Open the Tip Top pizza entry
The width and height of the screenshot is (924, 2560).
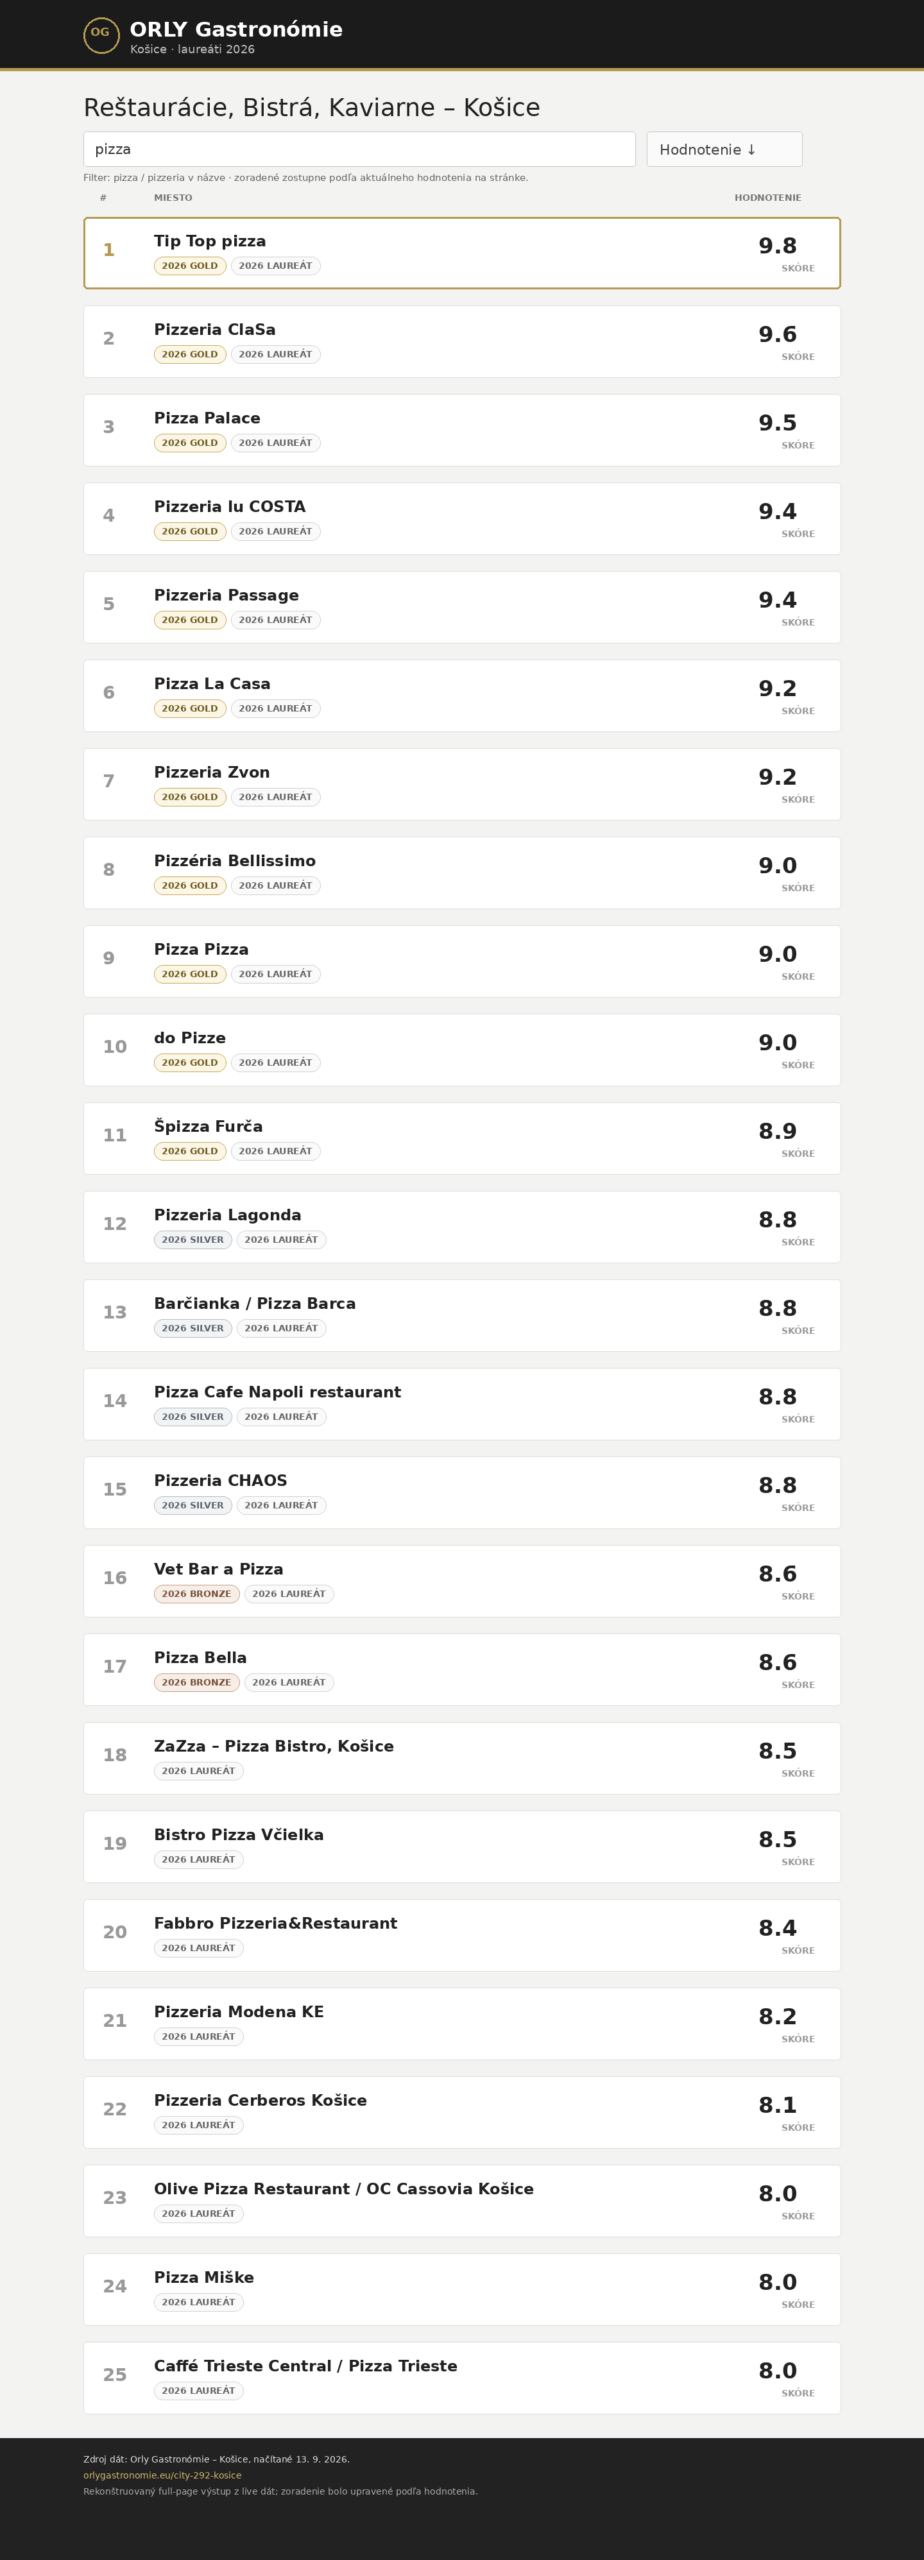point(462,253)
